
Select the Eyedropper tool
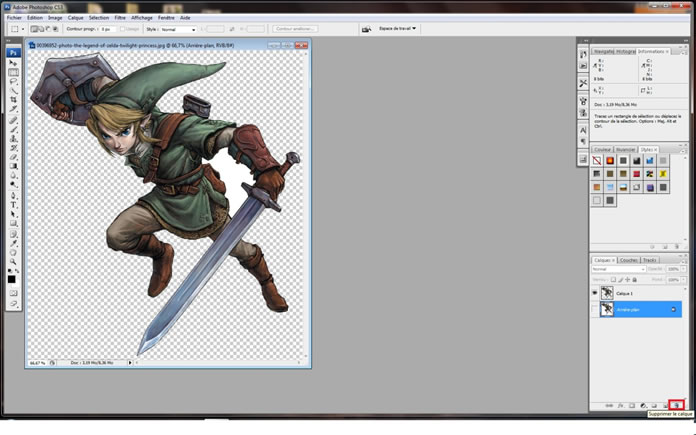[13, 243]
